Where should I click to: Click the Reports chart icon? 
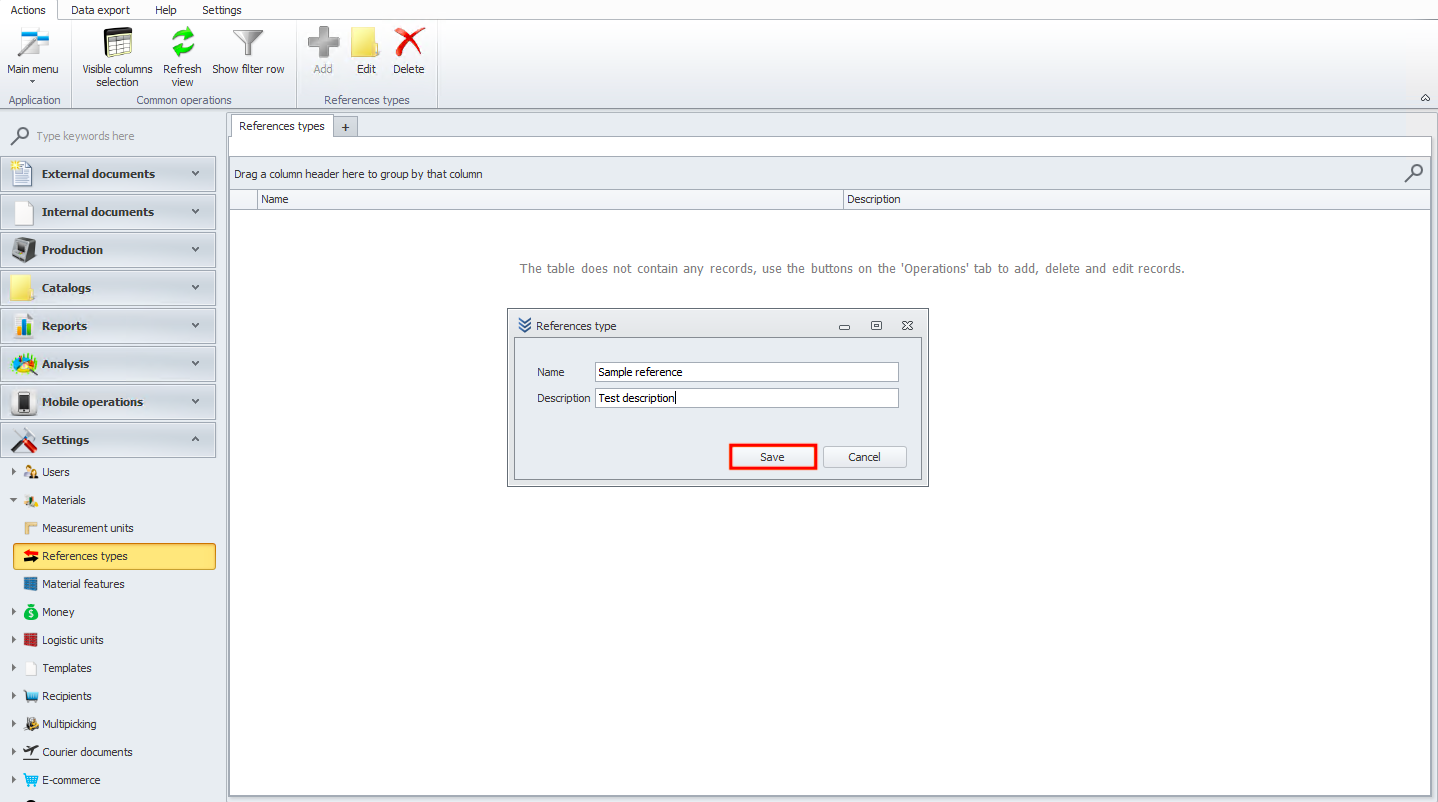click(24, 325)
